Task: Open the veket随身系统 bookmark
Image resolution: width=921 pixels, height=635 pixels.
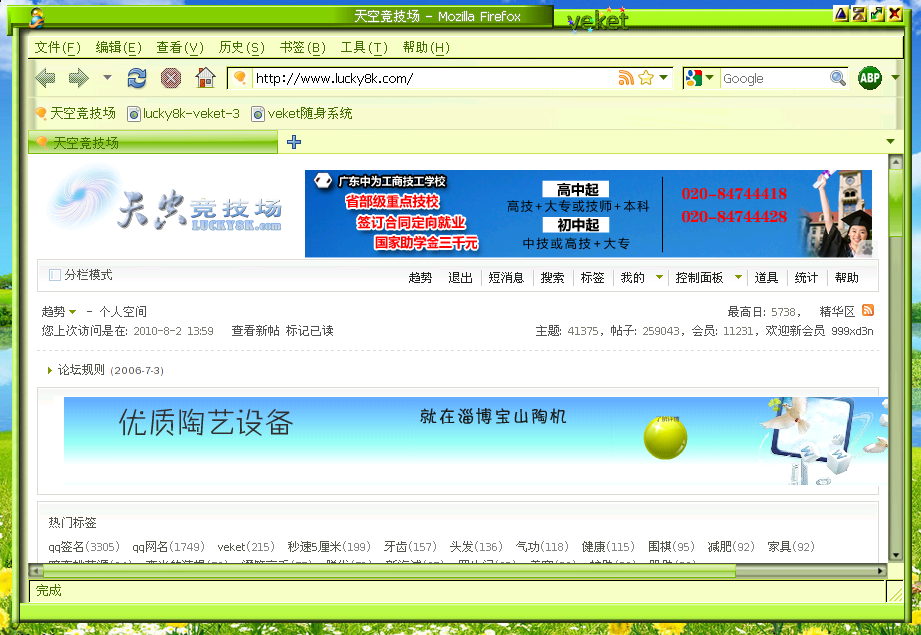Action: [x=302, y=113]
